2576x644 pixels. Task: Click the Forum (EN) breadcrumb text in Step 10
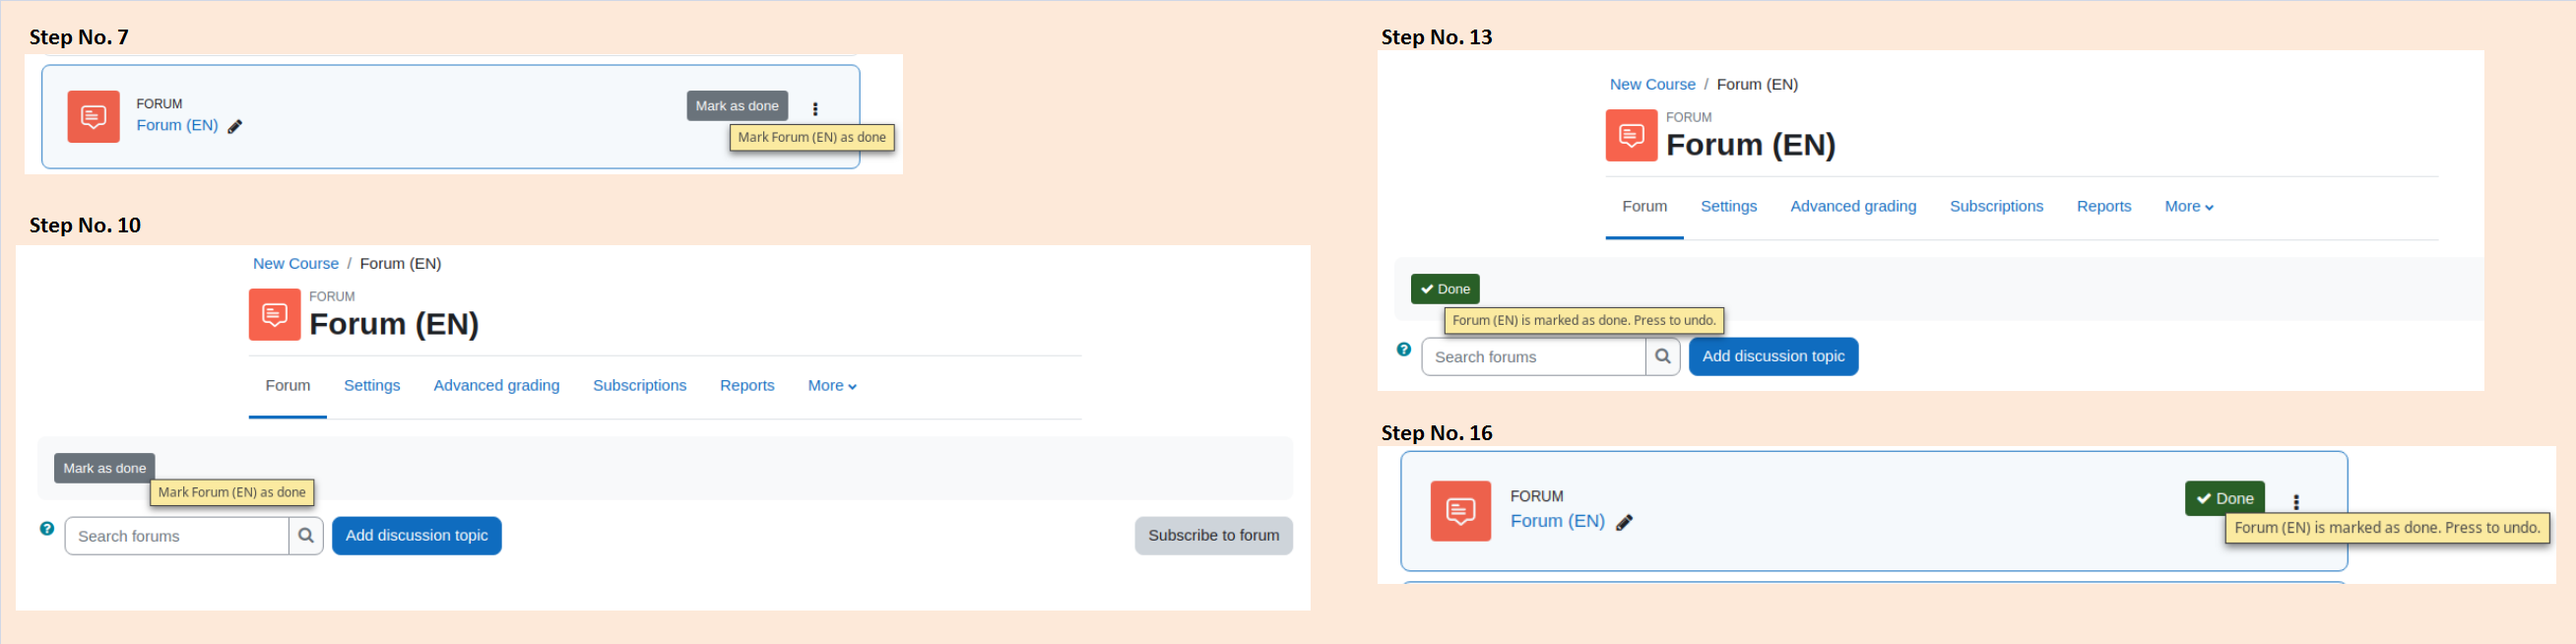[401, 264]
